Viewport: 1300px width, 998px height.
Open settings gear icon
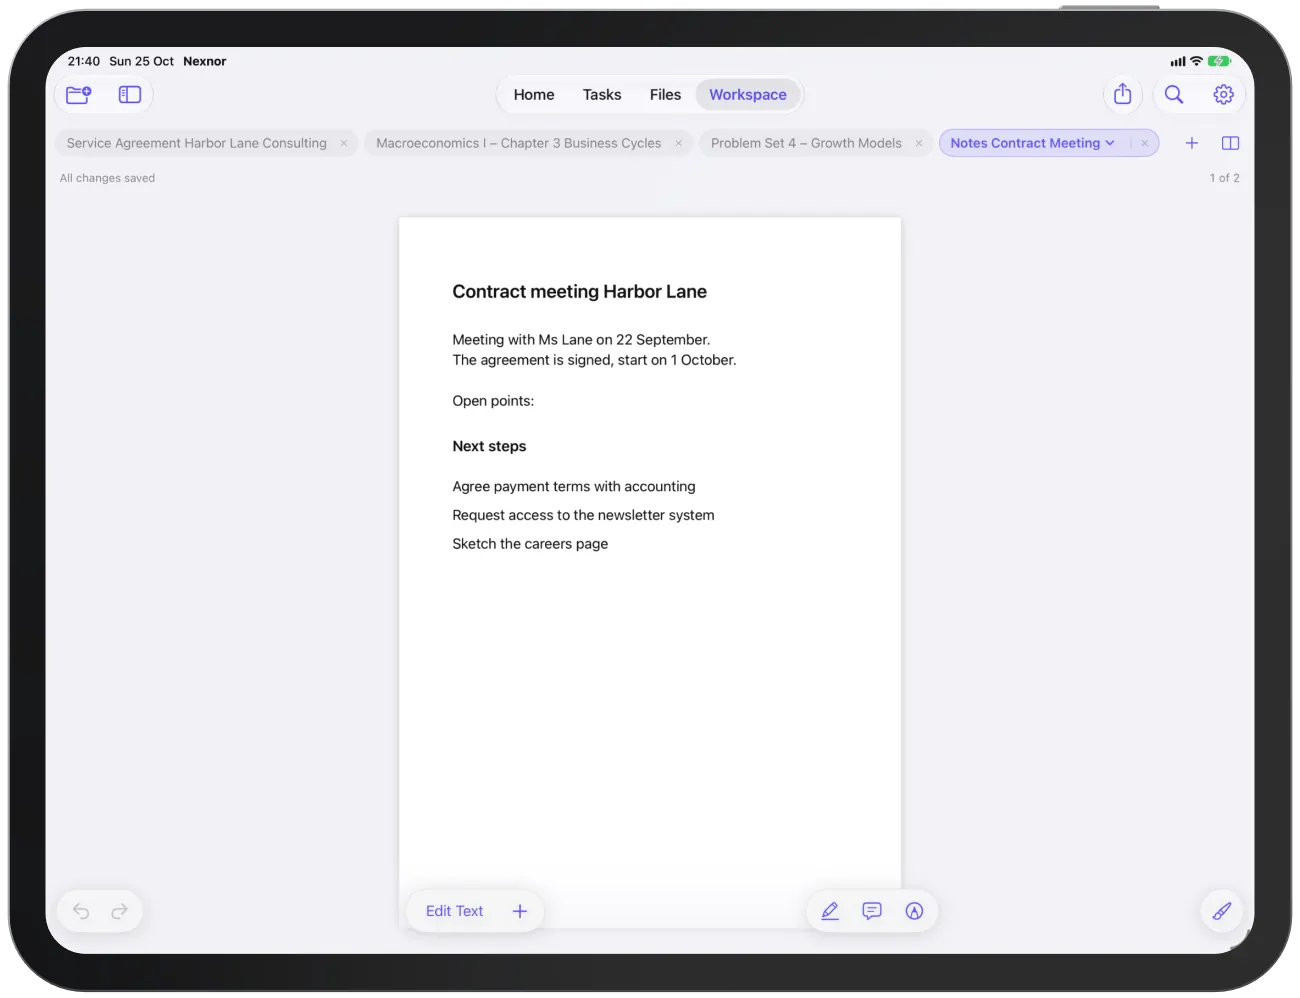pyautogui.click(x=1224, y=94)
